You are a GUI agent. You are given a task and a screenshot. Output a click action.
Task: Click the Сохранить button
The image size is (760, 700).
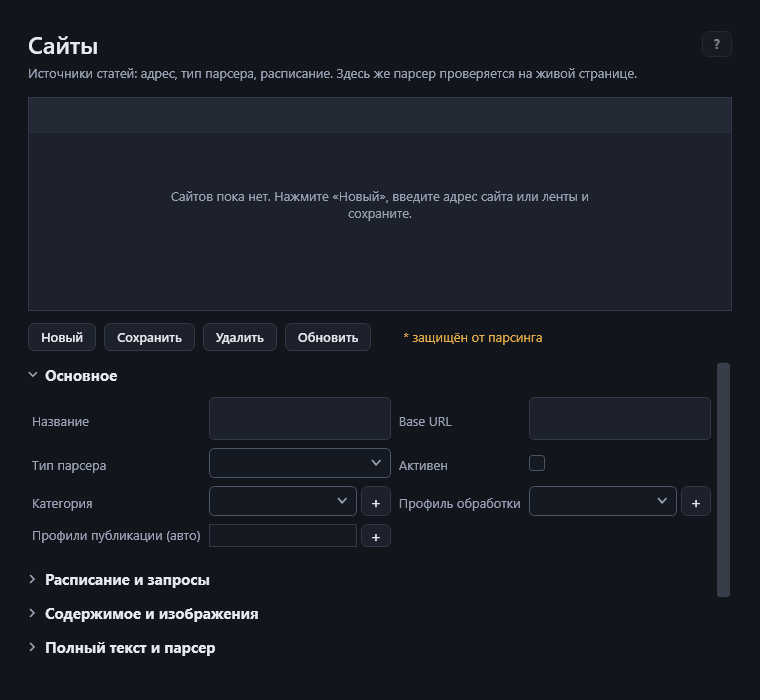[149, 337]
